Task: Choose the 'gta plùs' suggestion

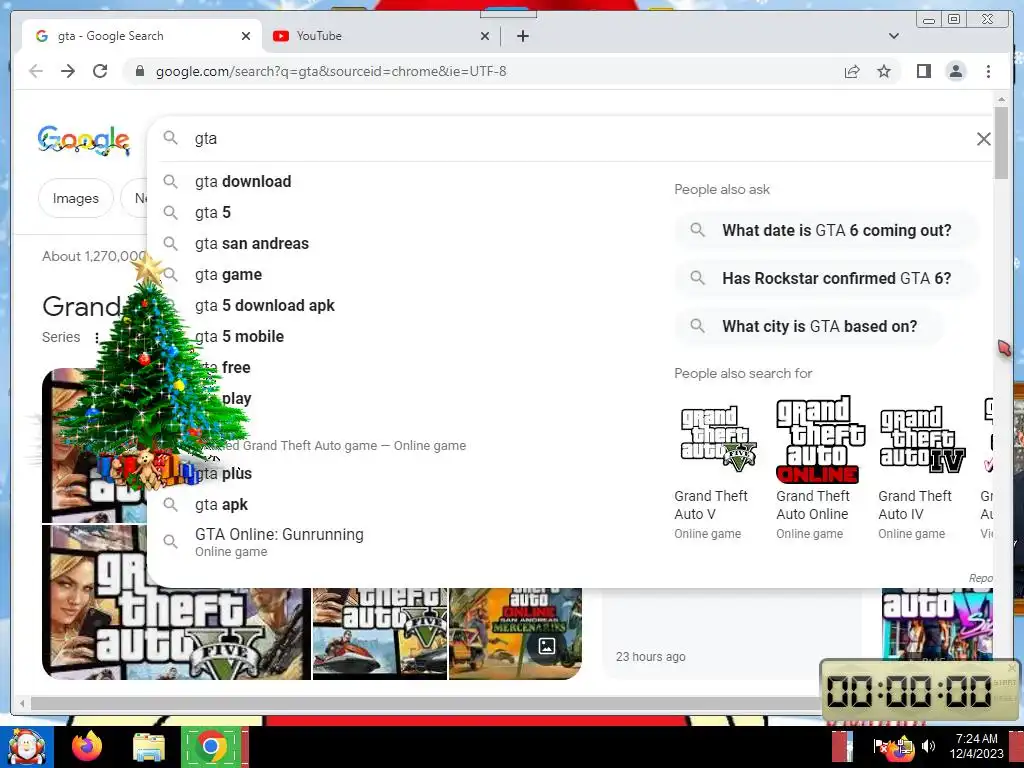Action: pos(223,473)
